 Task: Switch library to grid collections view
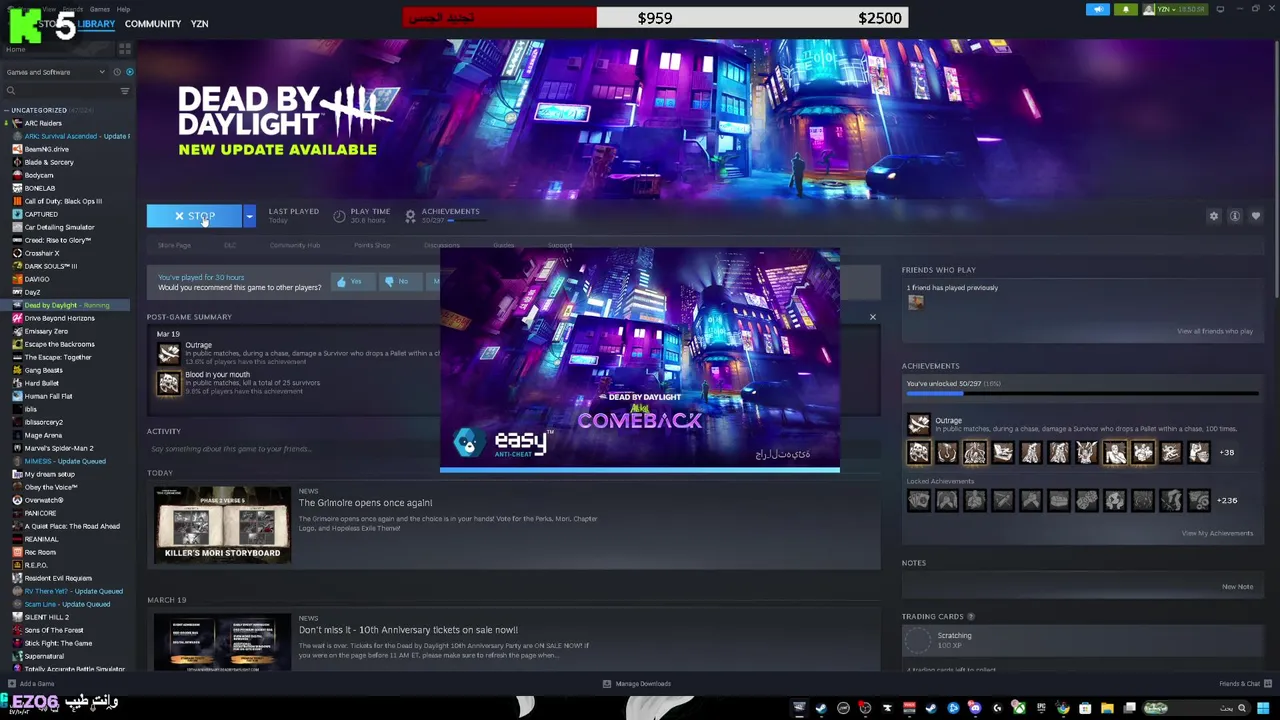pyautogui.click(x=125, y=49)
